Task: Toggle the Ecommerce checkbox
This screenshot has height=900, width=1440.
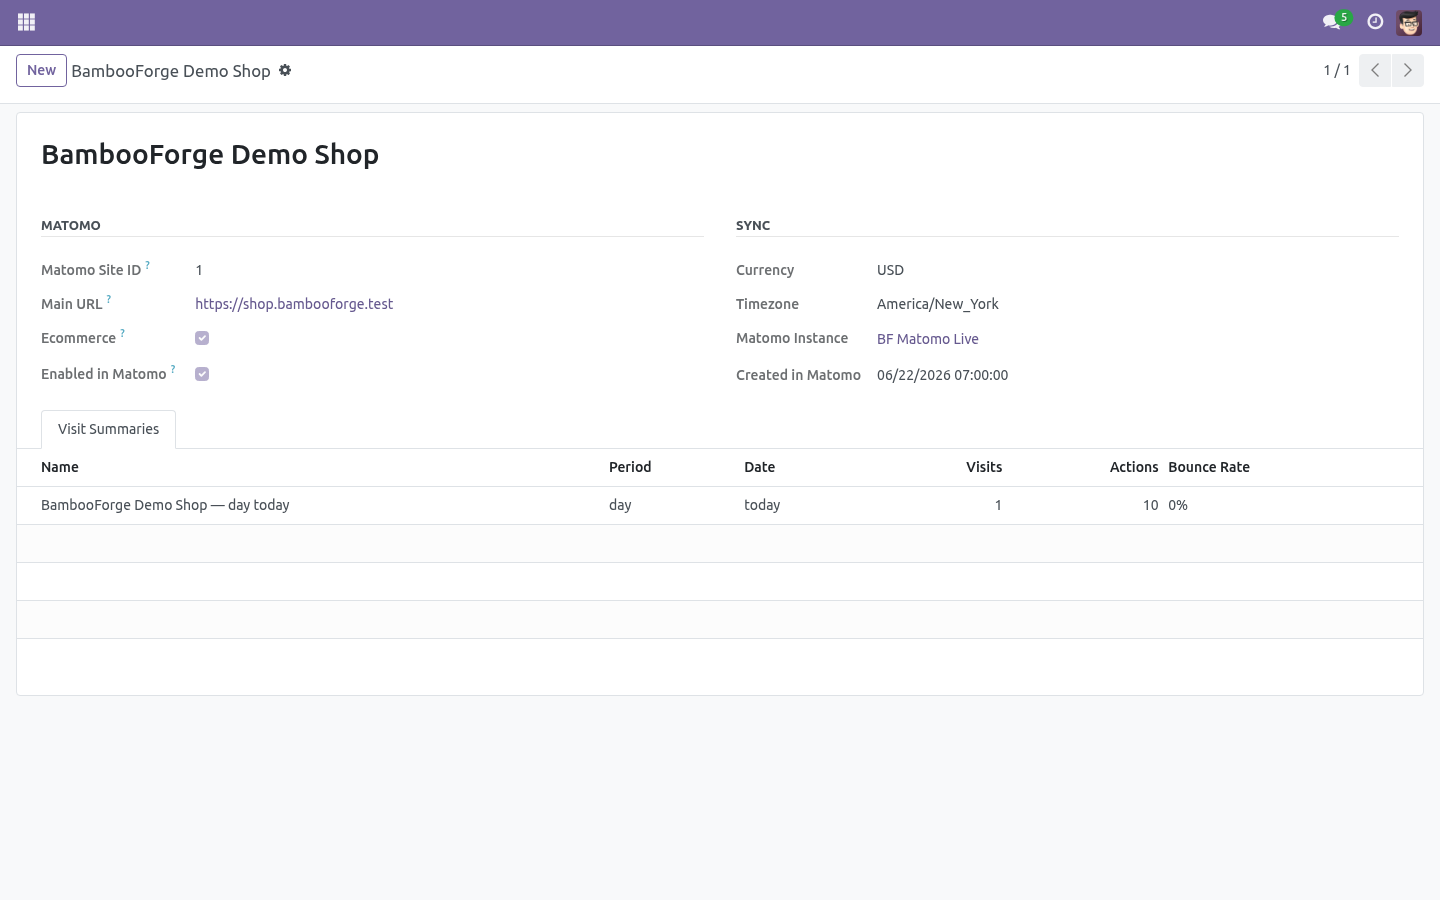Action: [202, 338]
